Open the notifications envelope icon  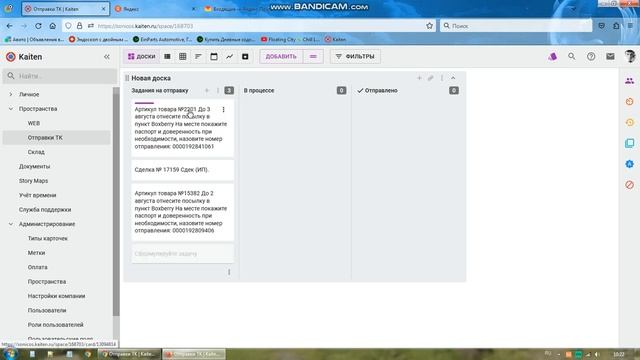pos(610,56)
